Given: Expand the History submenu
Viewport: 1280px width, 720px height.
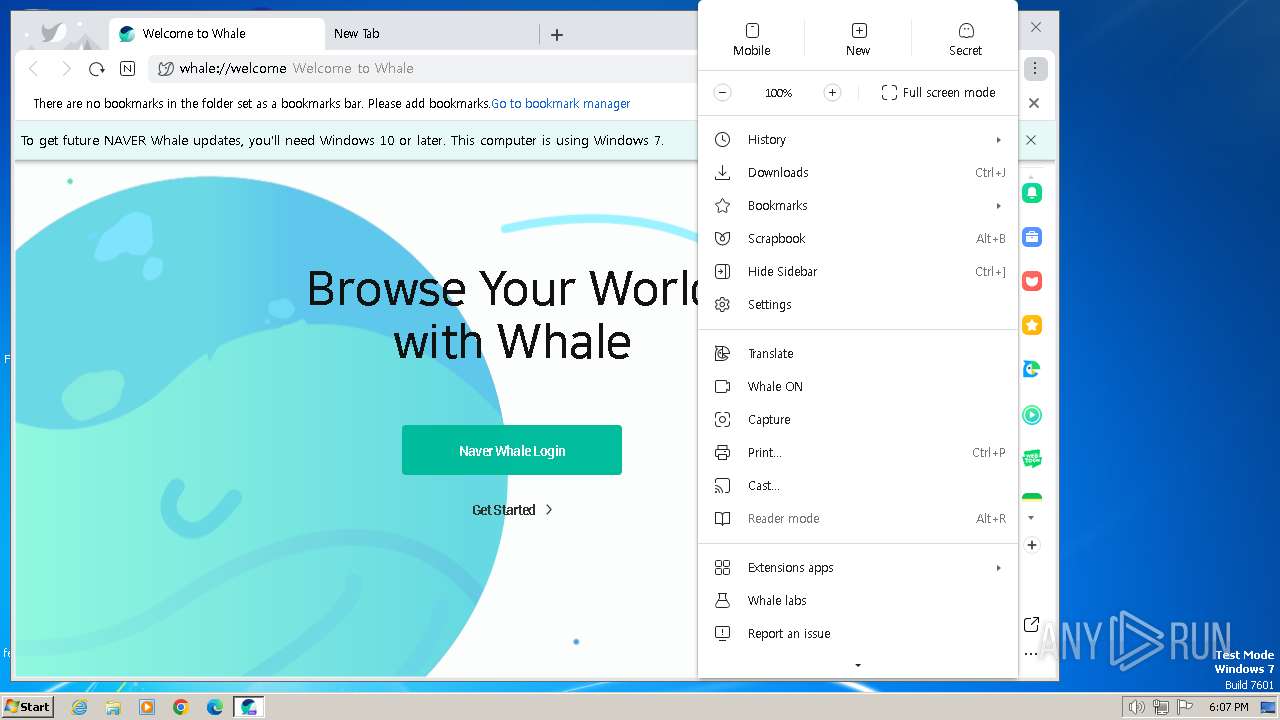Looking at the screenshot, I should point(858,140).
